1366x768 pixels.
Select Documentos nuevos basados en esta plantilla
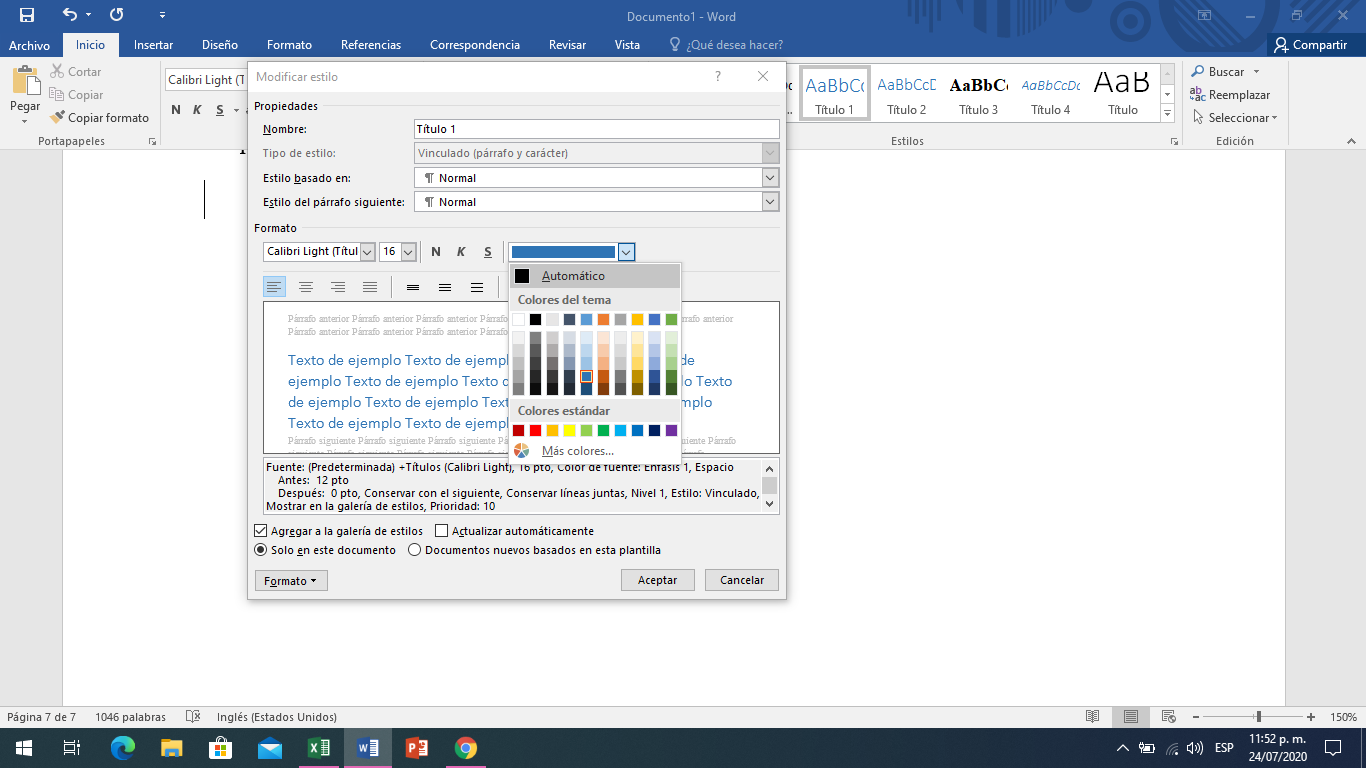(x=415, y=550)
